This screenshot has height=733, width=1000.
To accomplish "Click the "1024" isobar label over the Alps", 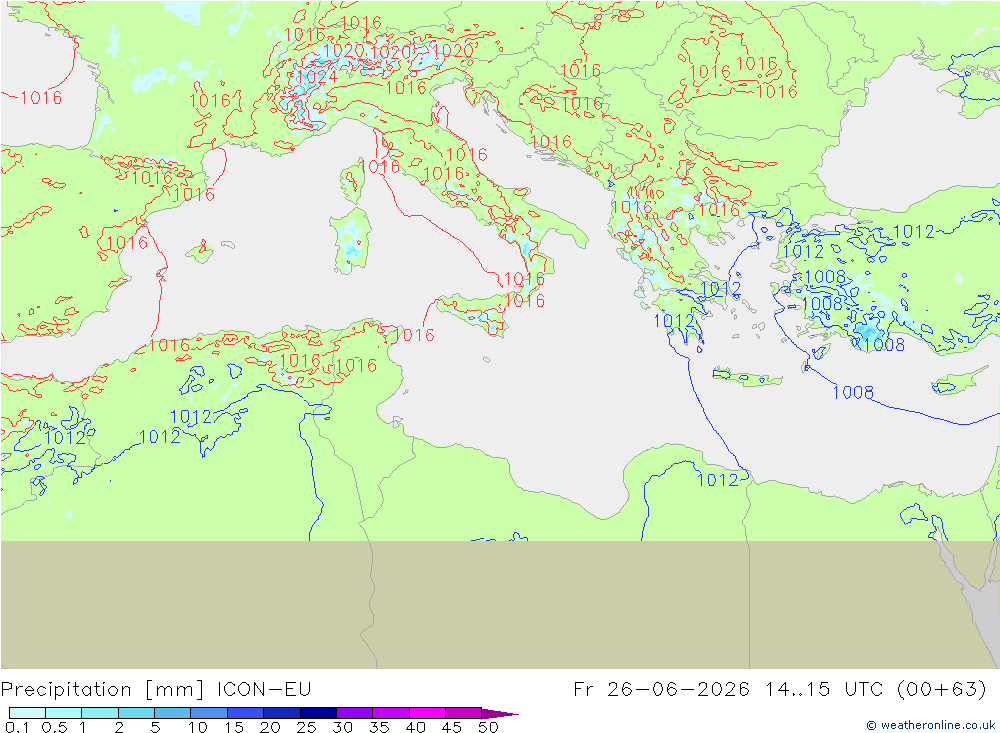I will coord(316,77).
